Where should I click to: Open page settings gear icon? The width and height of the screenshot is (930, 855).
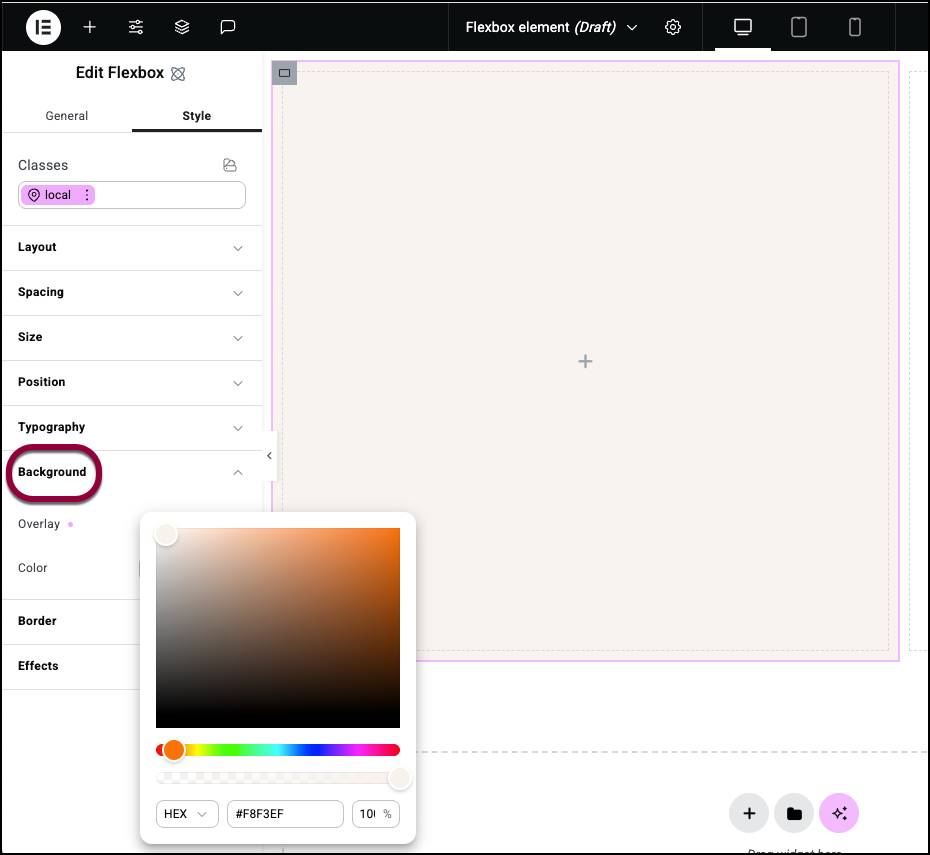[x=673, y=27]
